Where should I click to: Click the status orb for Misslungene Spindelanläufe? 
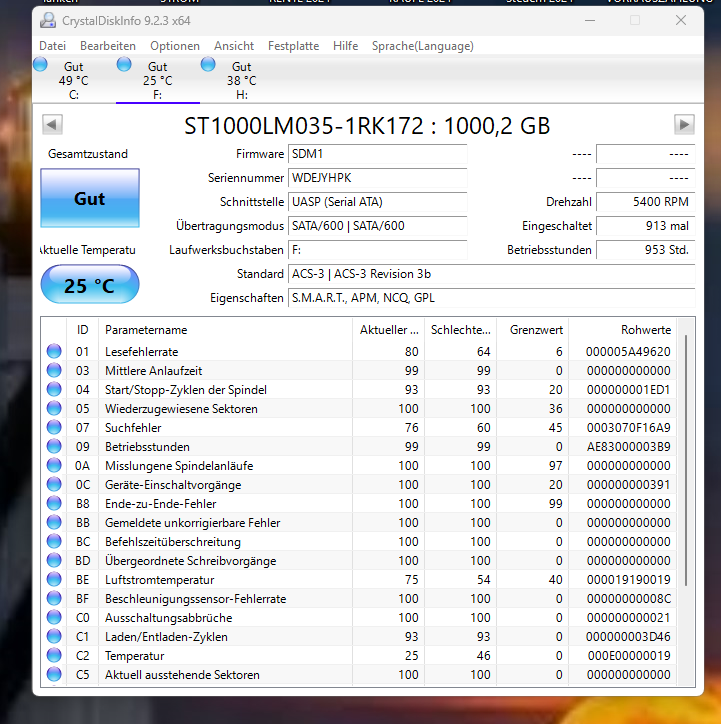(54, 465)
